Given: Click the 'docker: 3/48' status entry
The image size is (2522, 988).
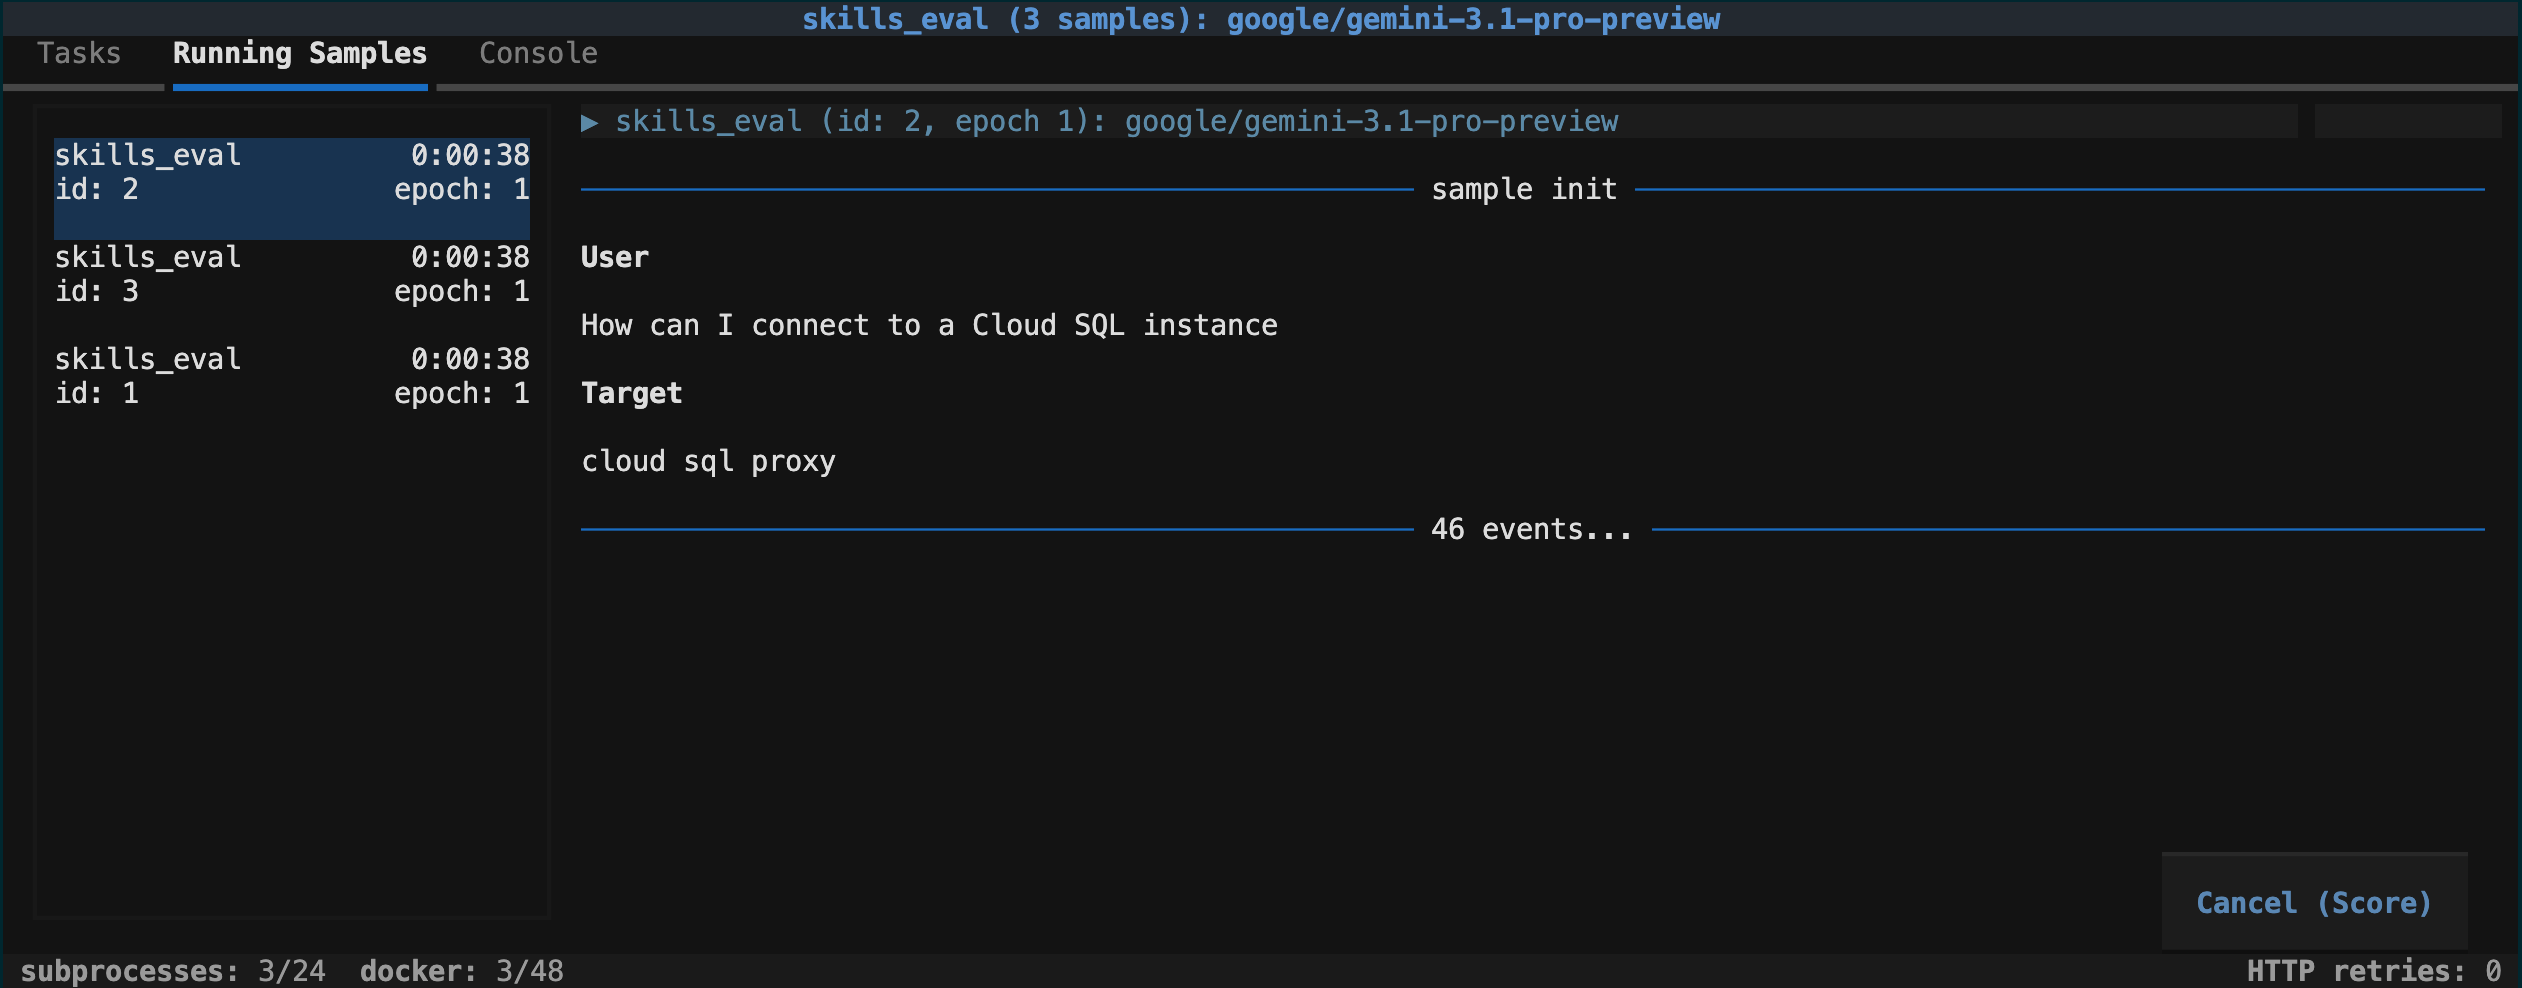Looking at the screenshot, I should [x=462, y=971].
